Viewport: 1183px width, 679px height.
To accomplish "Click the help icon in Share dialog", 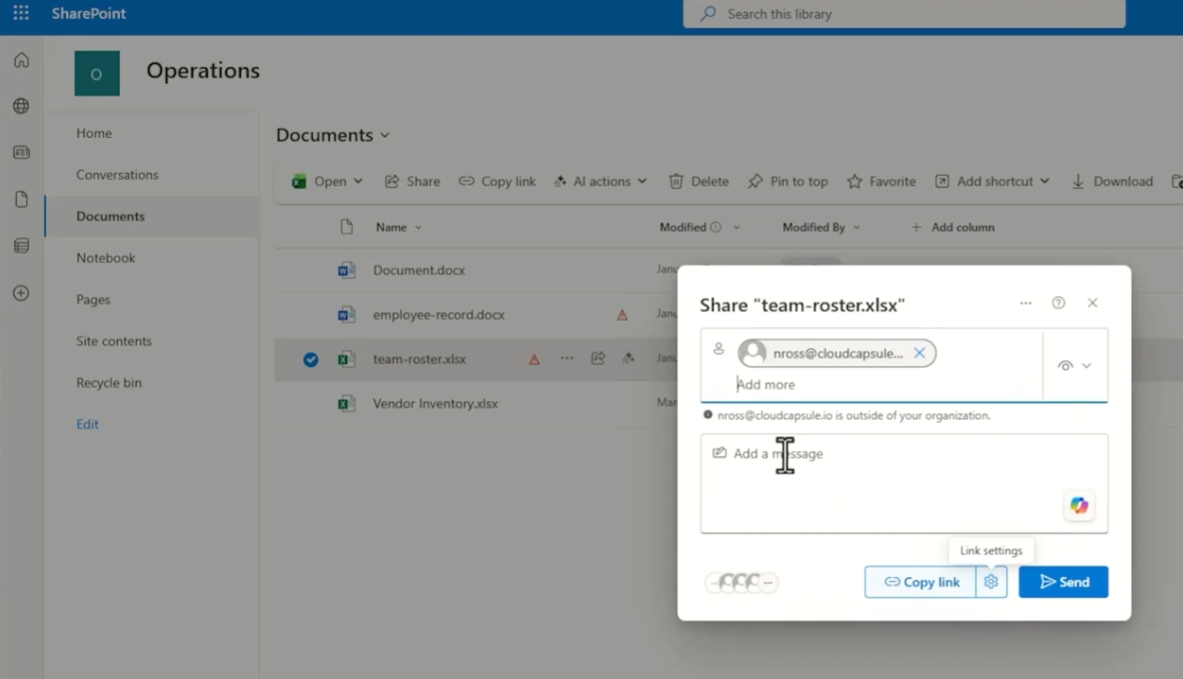I will click(x=1058, y=303).
